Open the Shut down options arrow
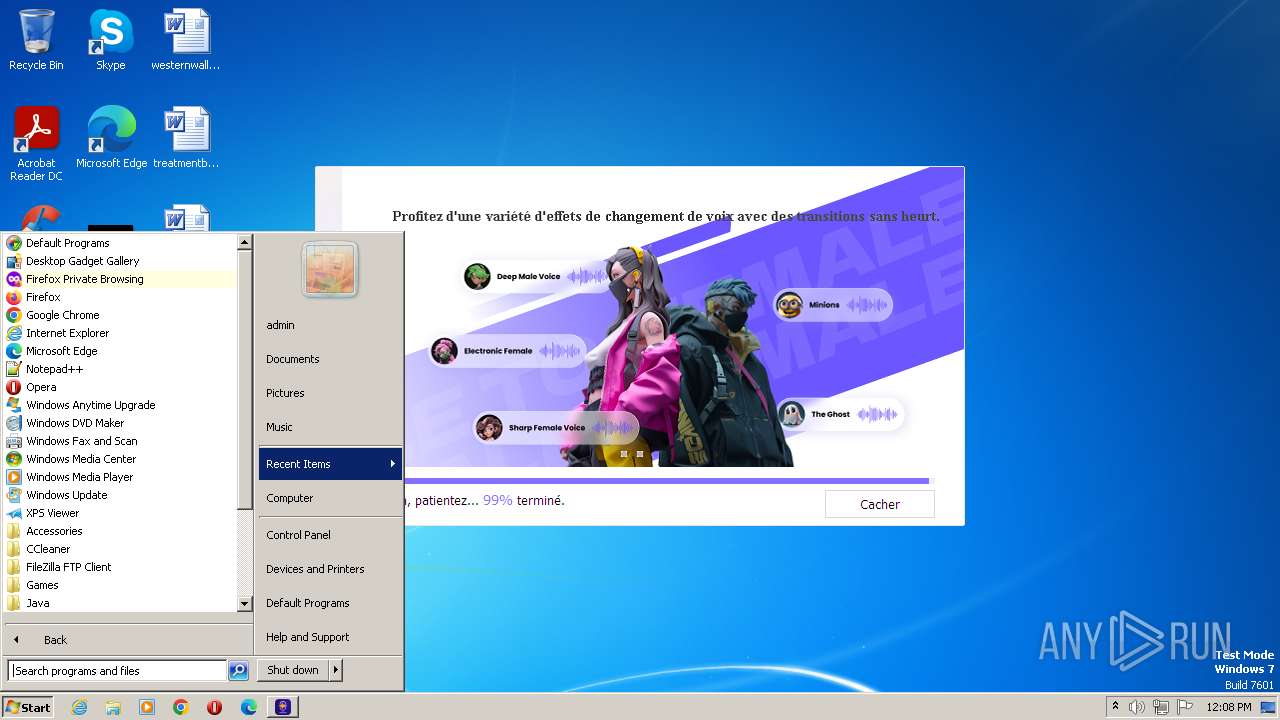Screen dimensions: 1280x720 [336, 670]
